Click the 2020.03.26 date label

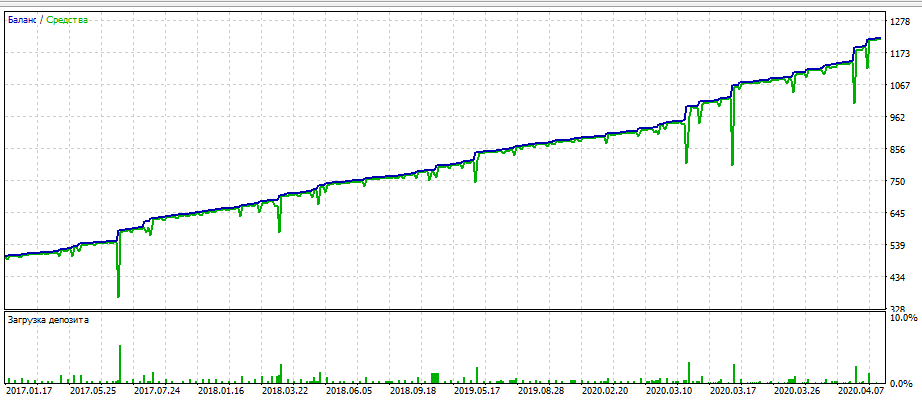(799, 390)
